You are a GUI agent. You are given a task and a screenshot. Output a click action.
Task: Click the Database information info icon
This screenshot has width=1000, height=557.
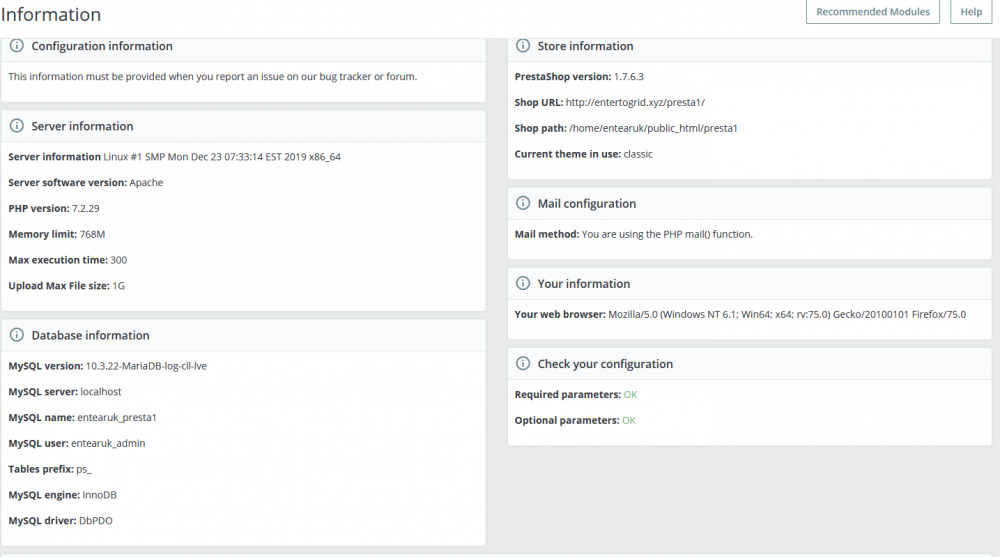click(17, 335)
